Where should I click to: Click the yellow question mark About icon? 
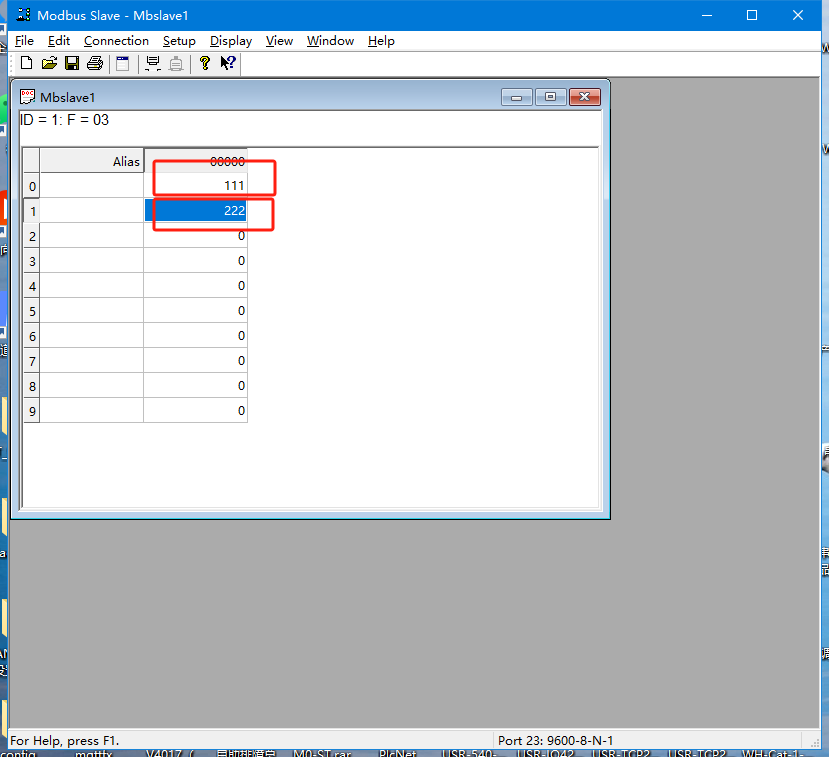click(x=205, y=63)
